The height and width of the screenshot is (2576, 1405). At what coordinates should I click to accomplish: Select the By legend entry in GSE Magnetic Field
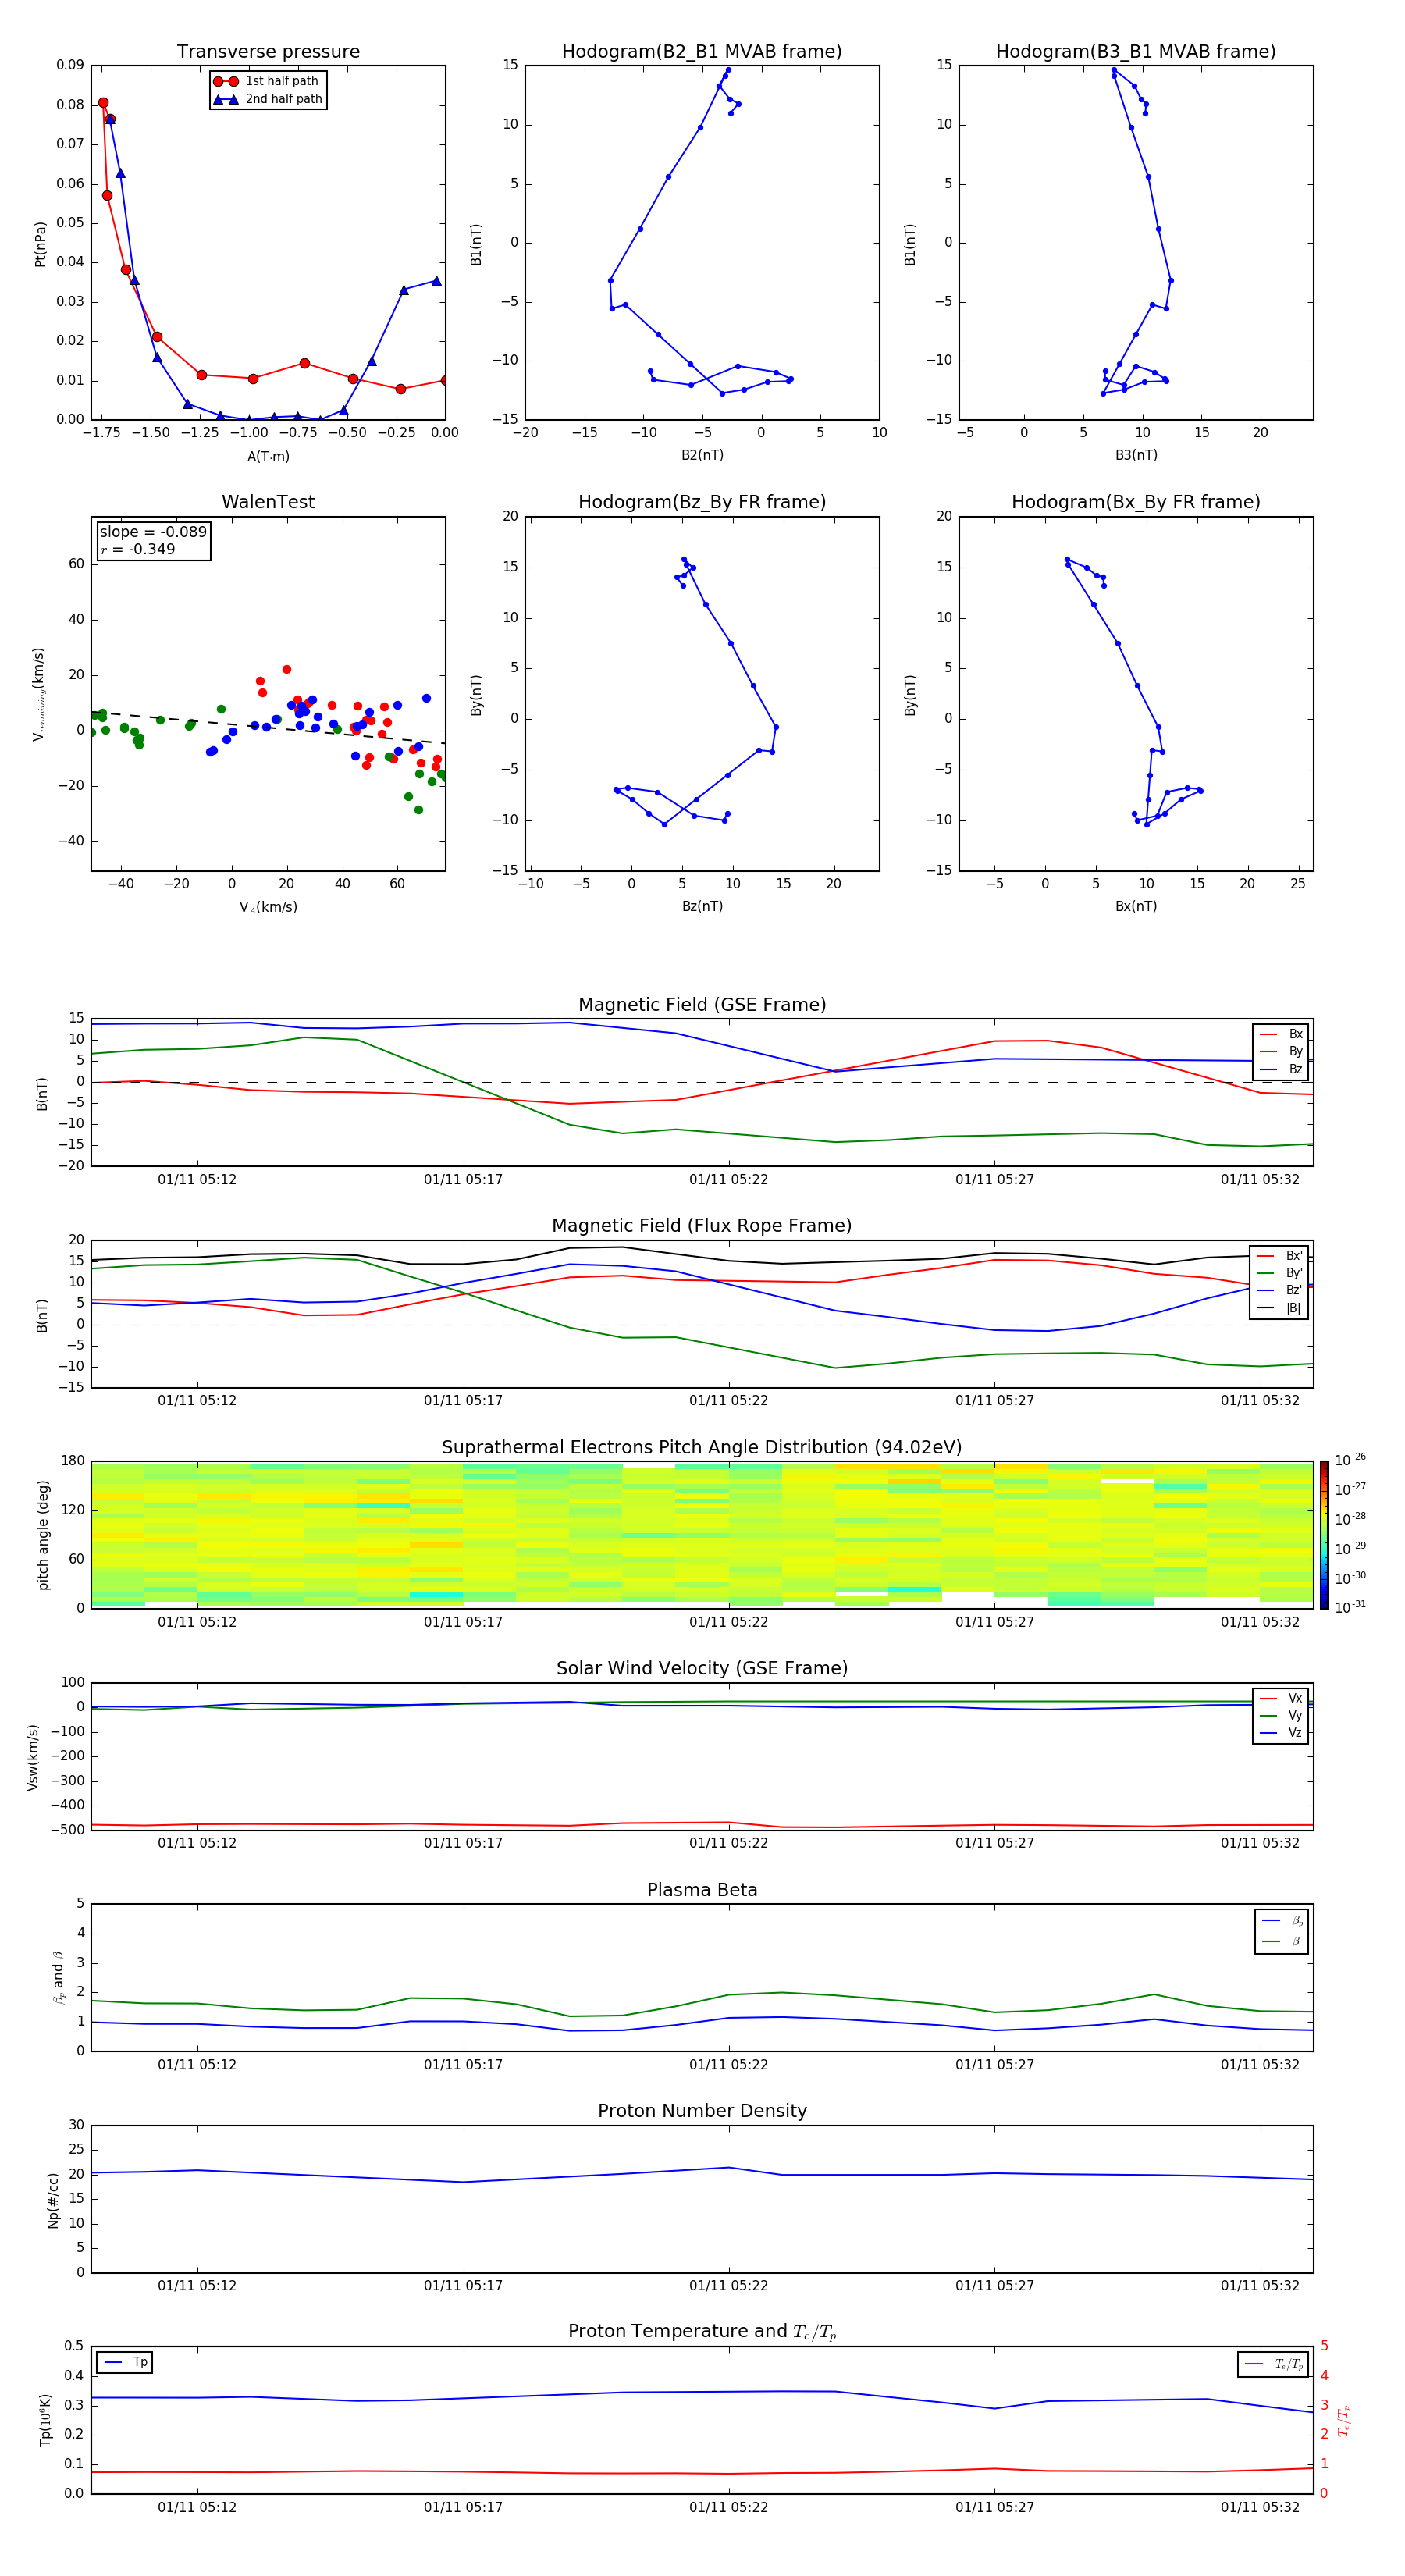click(x=1281, y=1051)
